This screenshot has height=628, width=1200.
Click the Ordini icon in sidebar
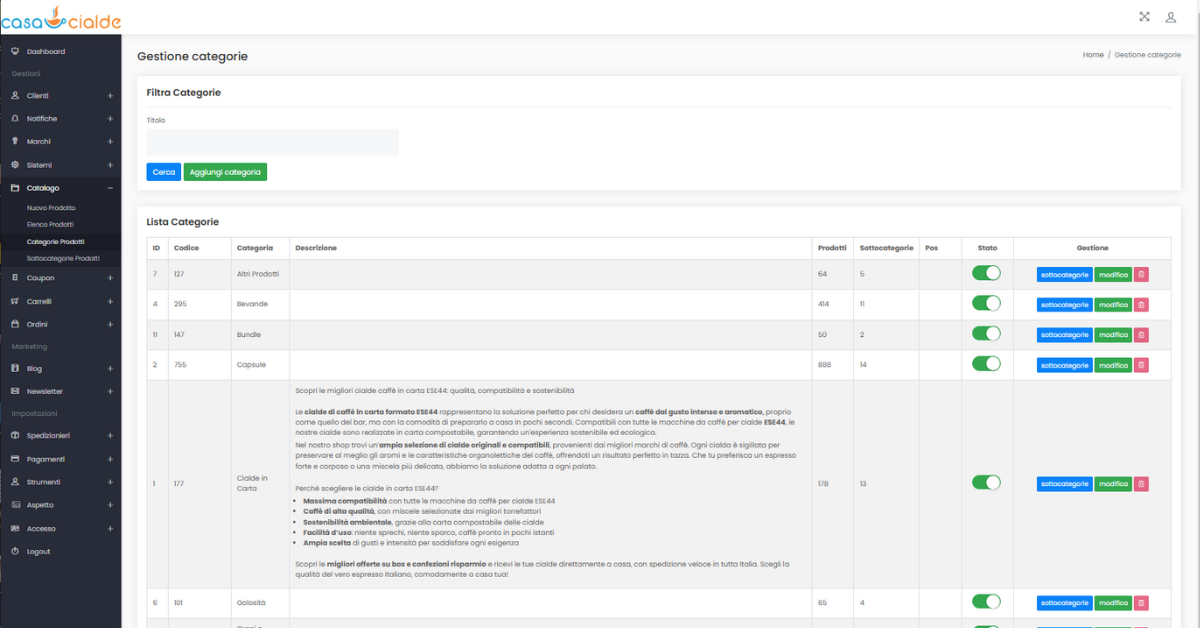point(15,324)
